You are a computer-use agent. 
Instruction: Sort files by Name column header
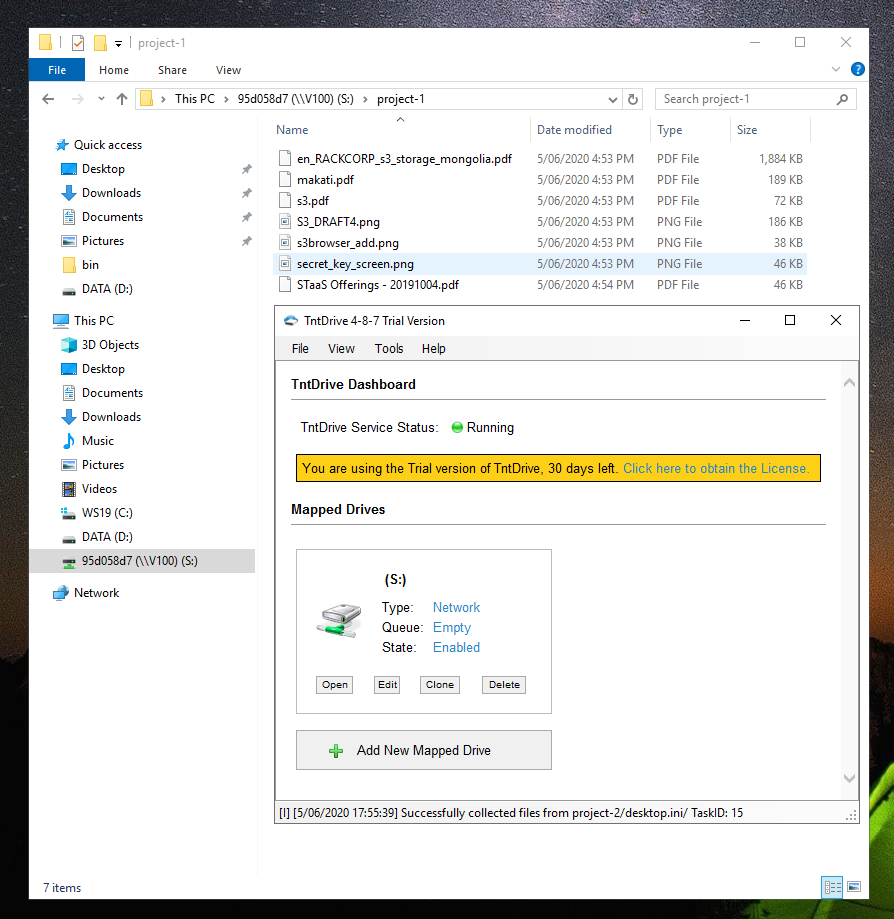point(402,130)
